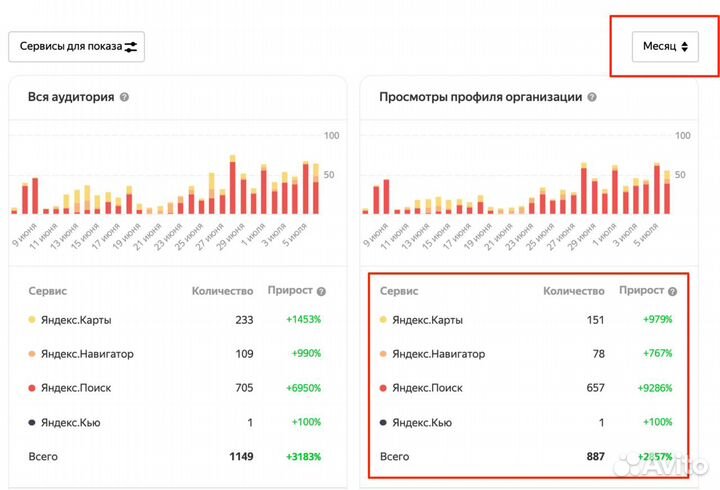The width and height of the screenshot is (720, 490).
Task: Click the yellow Яндекс.Карты legend dot, left table
Action: pyautogui.click(x=32, y=320)
